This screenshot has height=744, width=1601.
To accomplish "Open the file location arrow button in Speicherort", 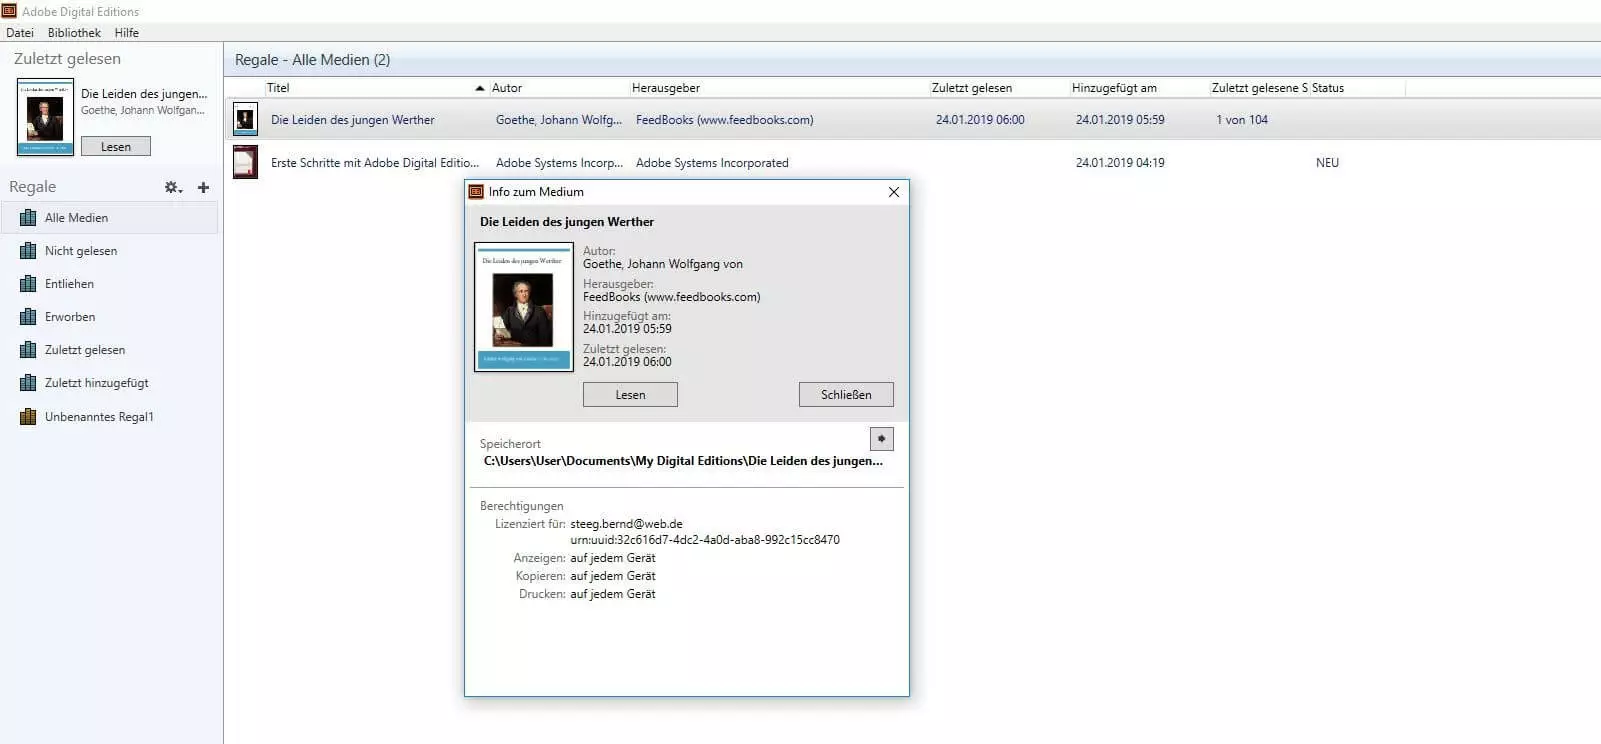I will click(881, 439).
